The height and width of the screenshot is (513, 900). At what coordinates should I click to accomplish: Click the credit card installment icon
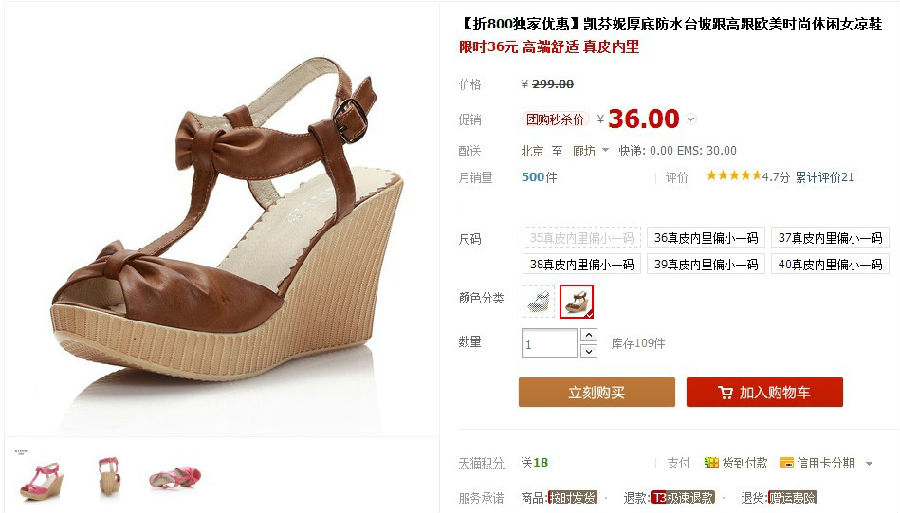click(787, 463)
